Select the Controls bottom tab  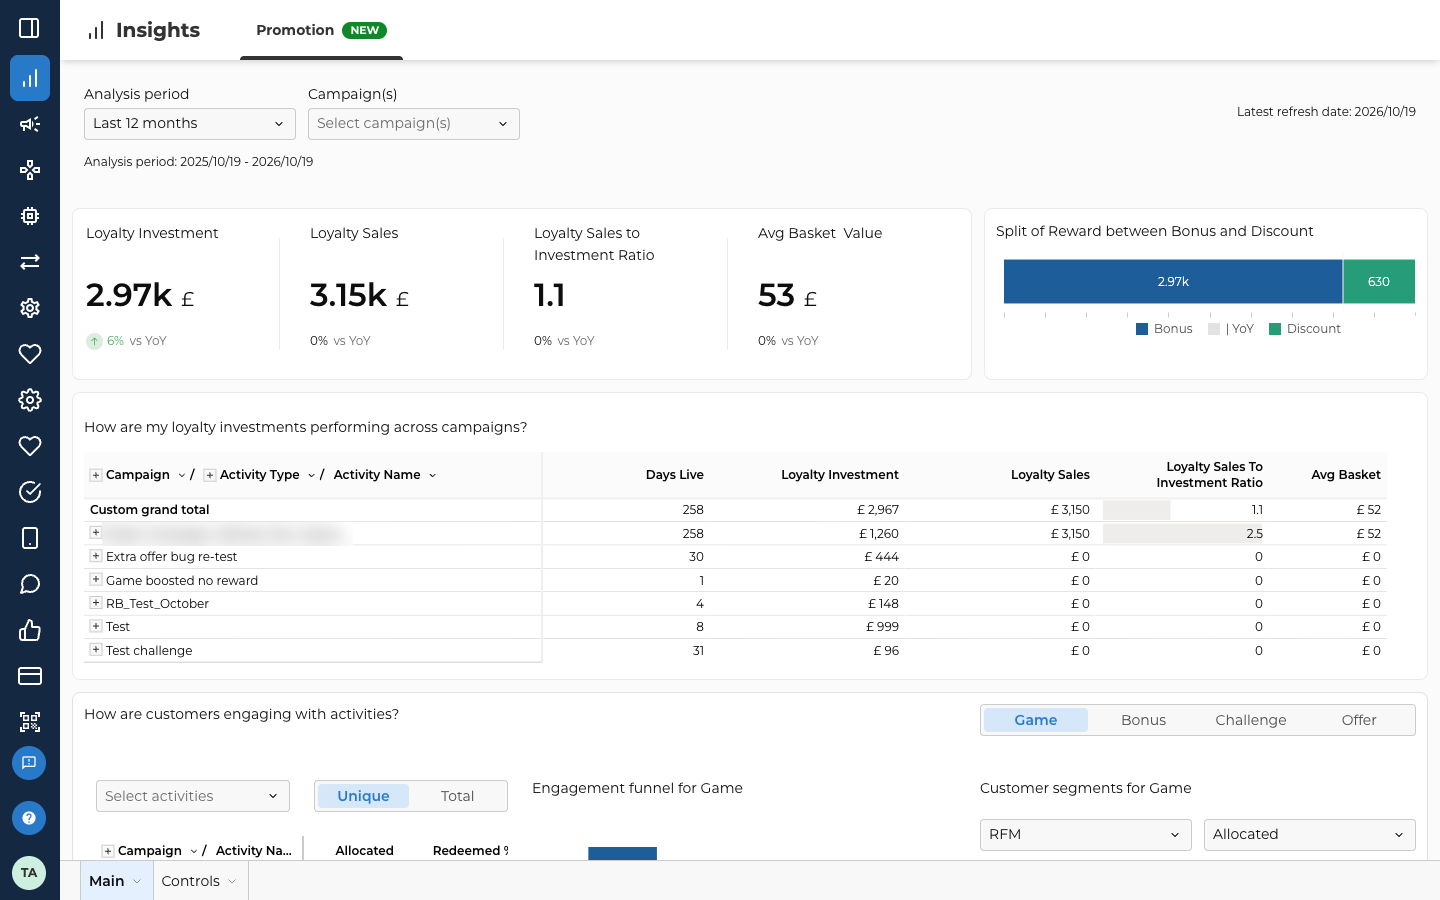click(200, 881)
